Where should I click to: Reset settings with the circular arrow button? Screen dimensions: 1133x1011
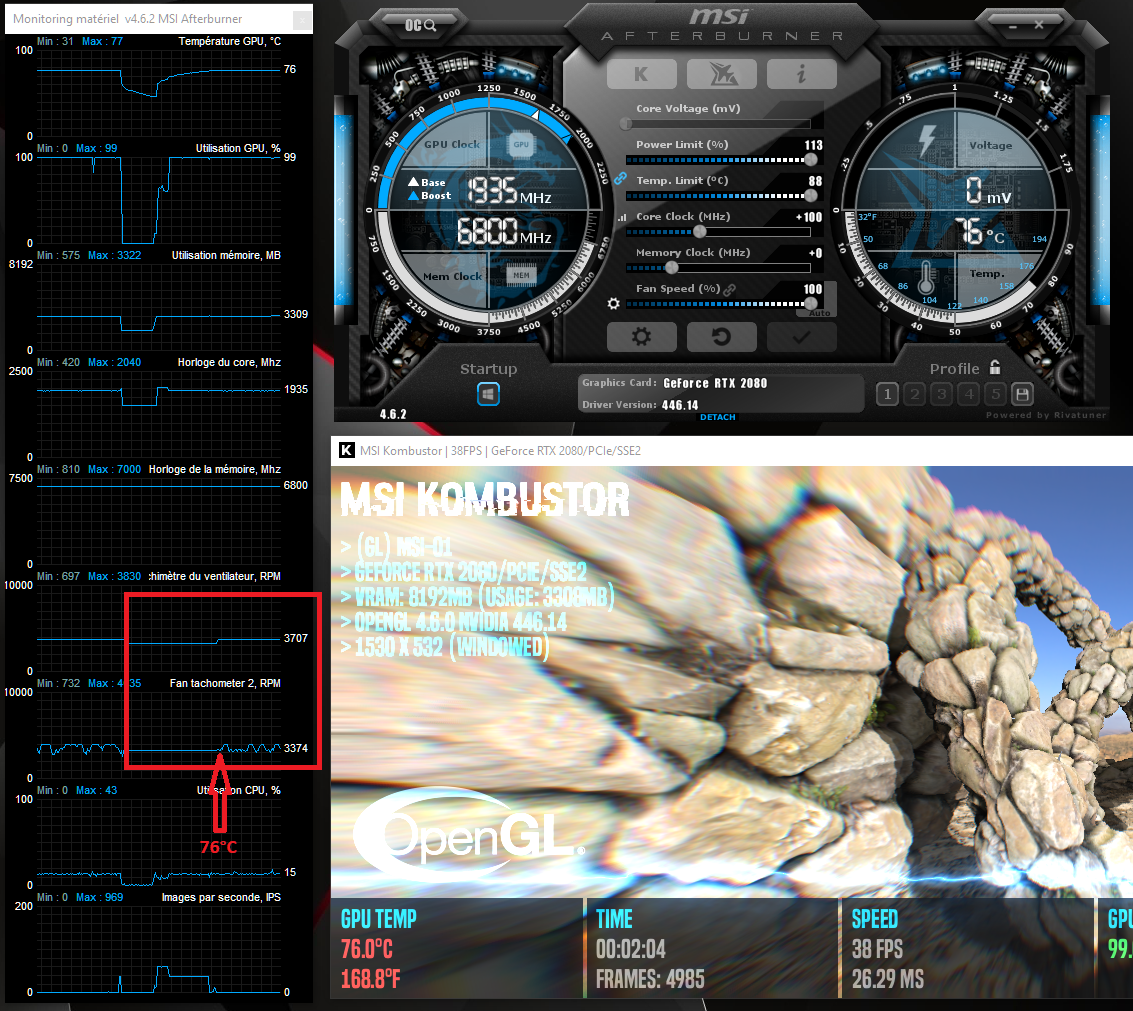pos(722,337)
